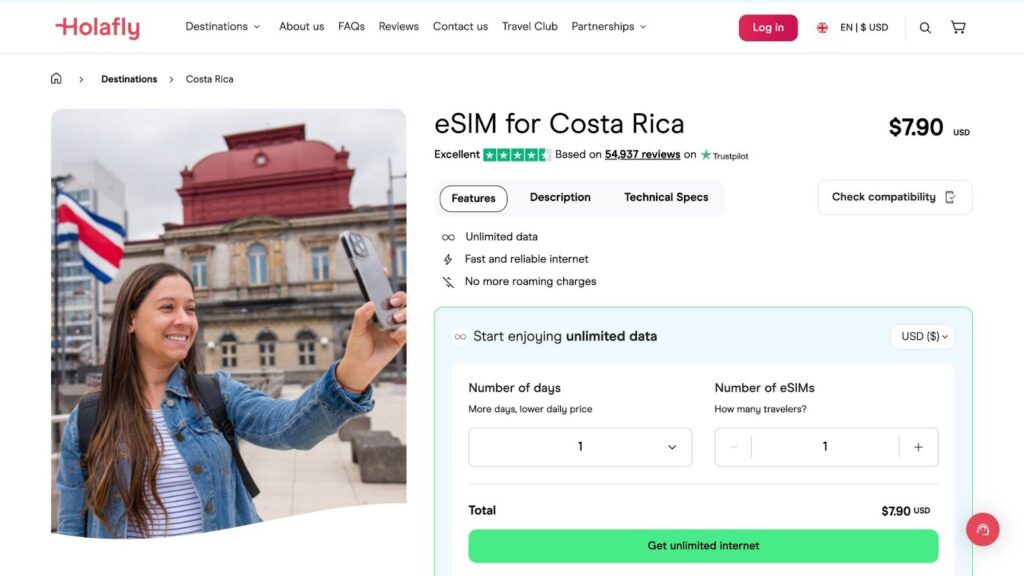Click the home icon in the breadcrumb
Screen dimensions: 1024x576
(56, 78)
